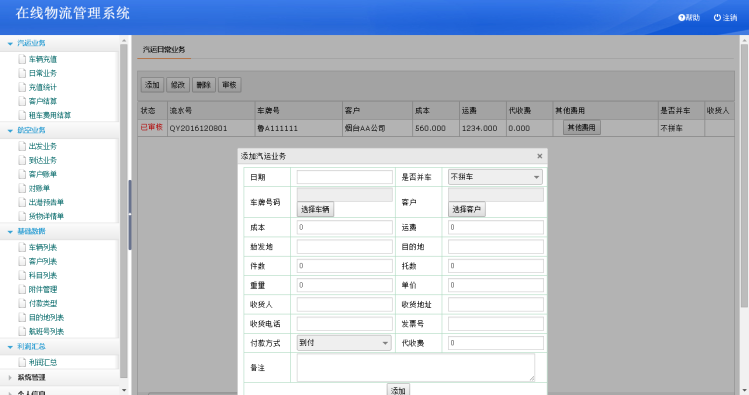Click the 审核 toolbar button
This screenshot has width=749, height=395.
click(x=229, y=85)
